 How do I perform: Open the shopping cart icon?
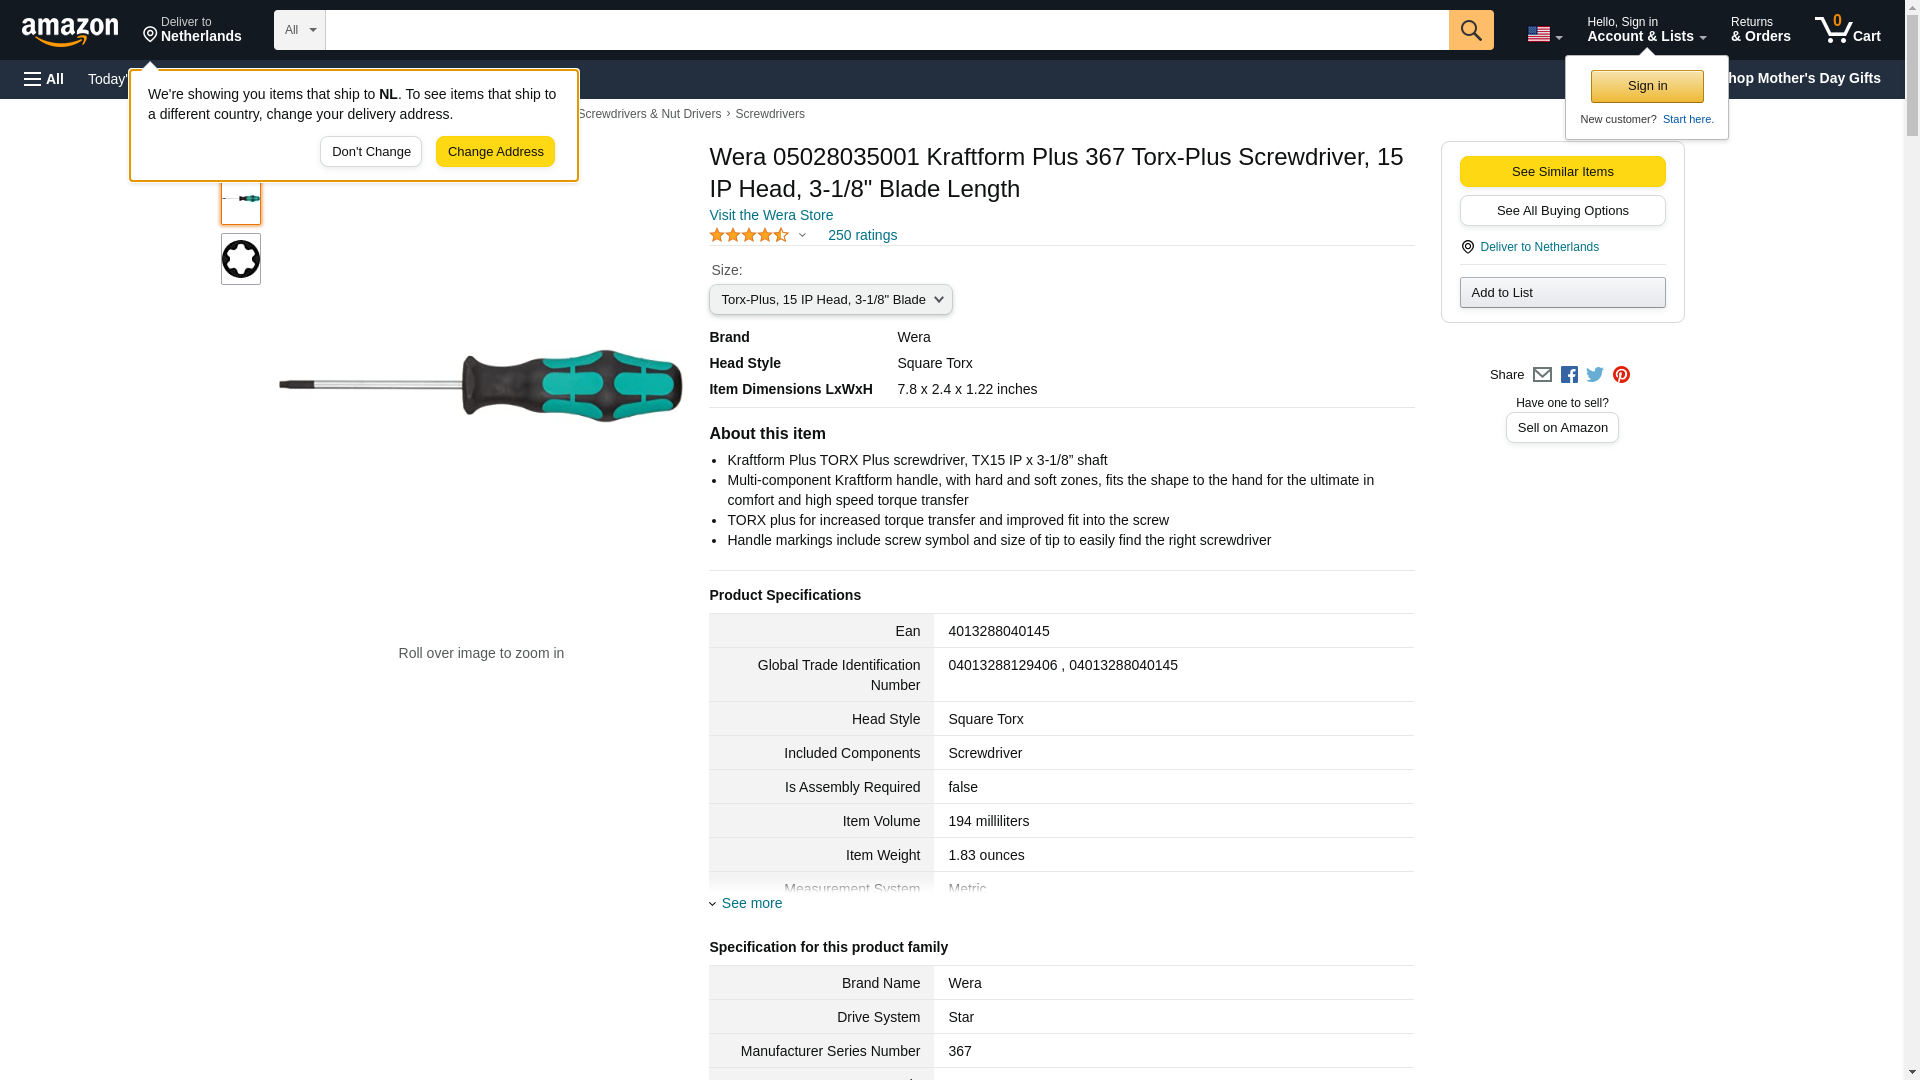pyautogui.click(x=1847, y=30)
